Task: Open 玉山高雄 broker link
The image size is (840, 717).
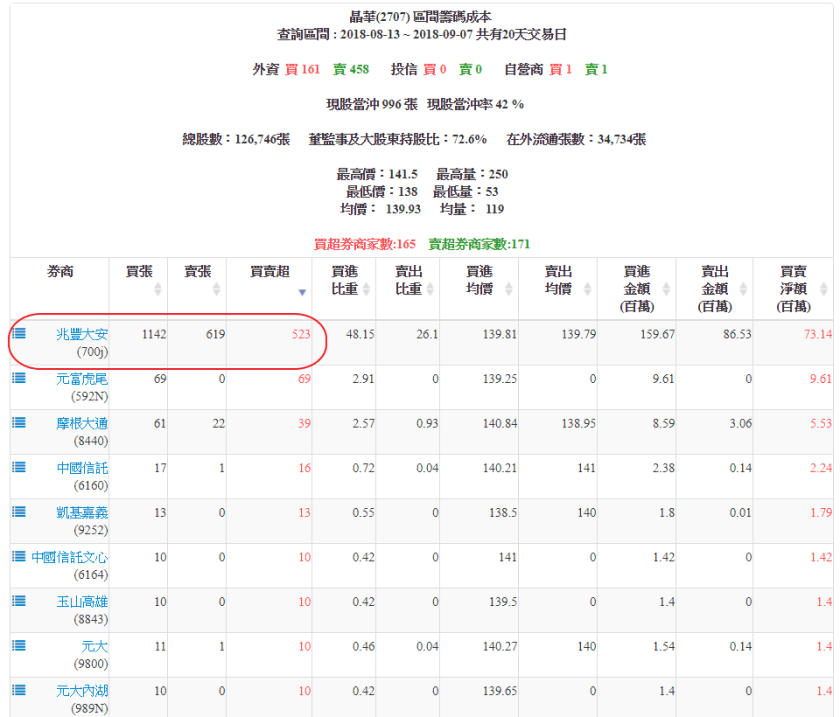Action: point(81,601)
